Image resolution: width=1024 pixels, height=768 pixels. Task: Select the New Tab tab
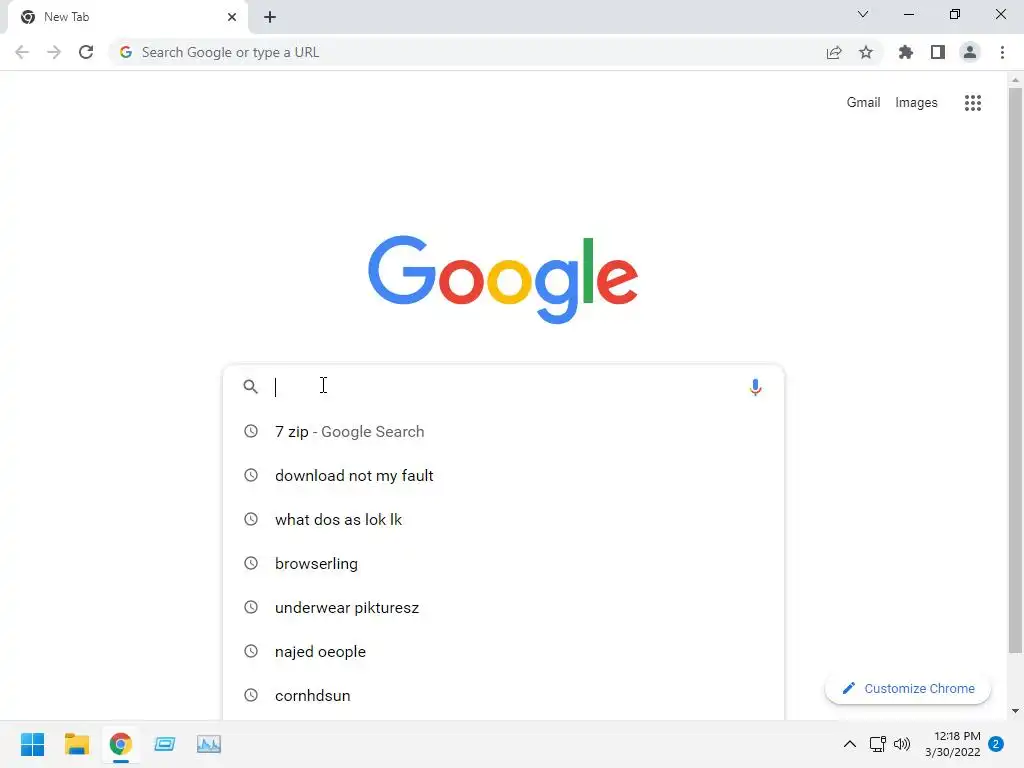coord(128,17)
